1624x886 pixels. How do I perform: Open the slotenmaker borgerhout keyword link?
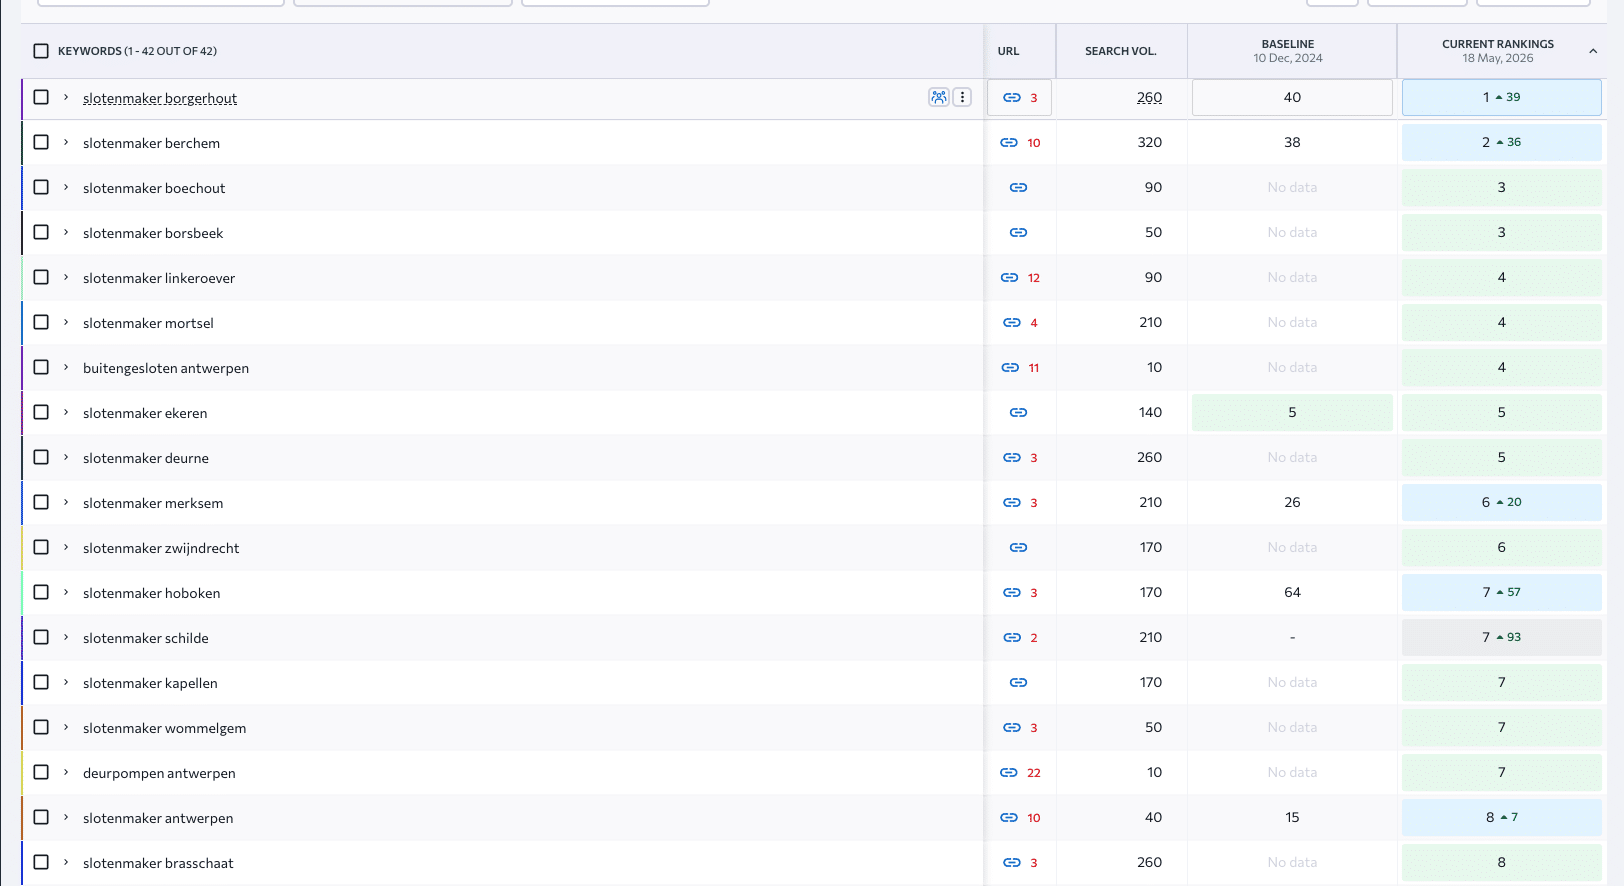160,98
